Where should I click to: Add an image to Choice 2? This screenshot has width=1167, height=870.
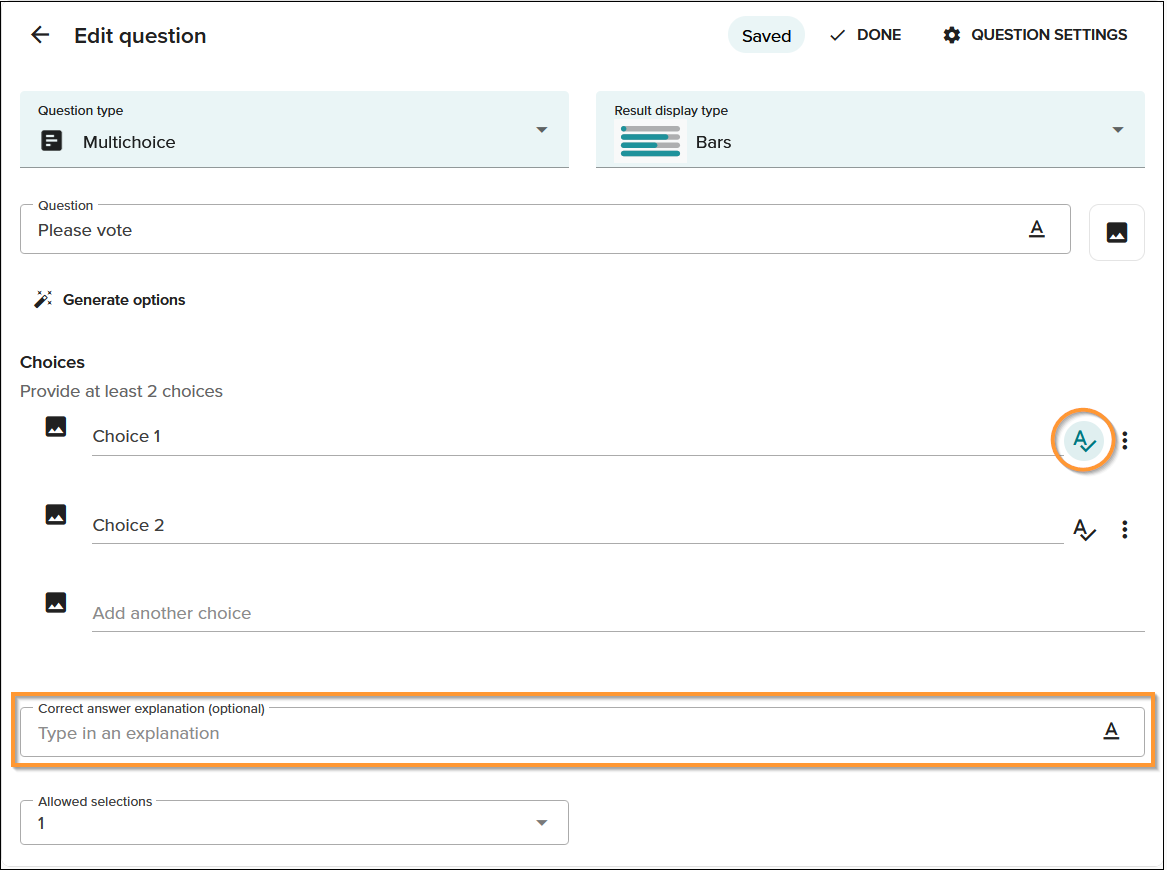(56, 514)
